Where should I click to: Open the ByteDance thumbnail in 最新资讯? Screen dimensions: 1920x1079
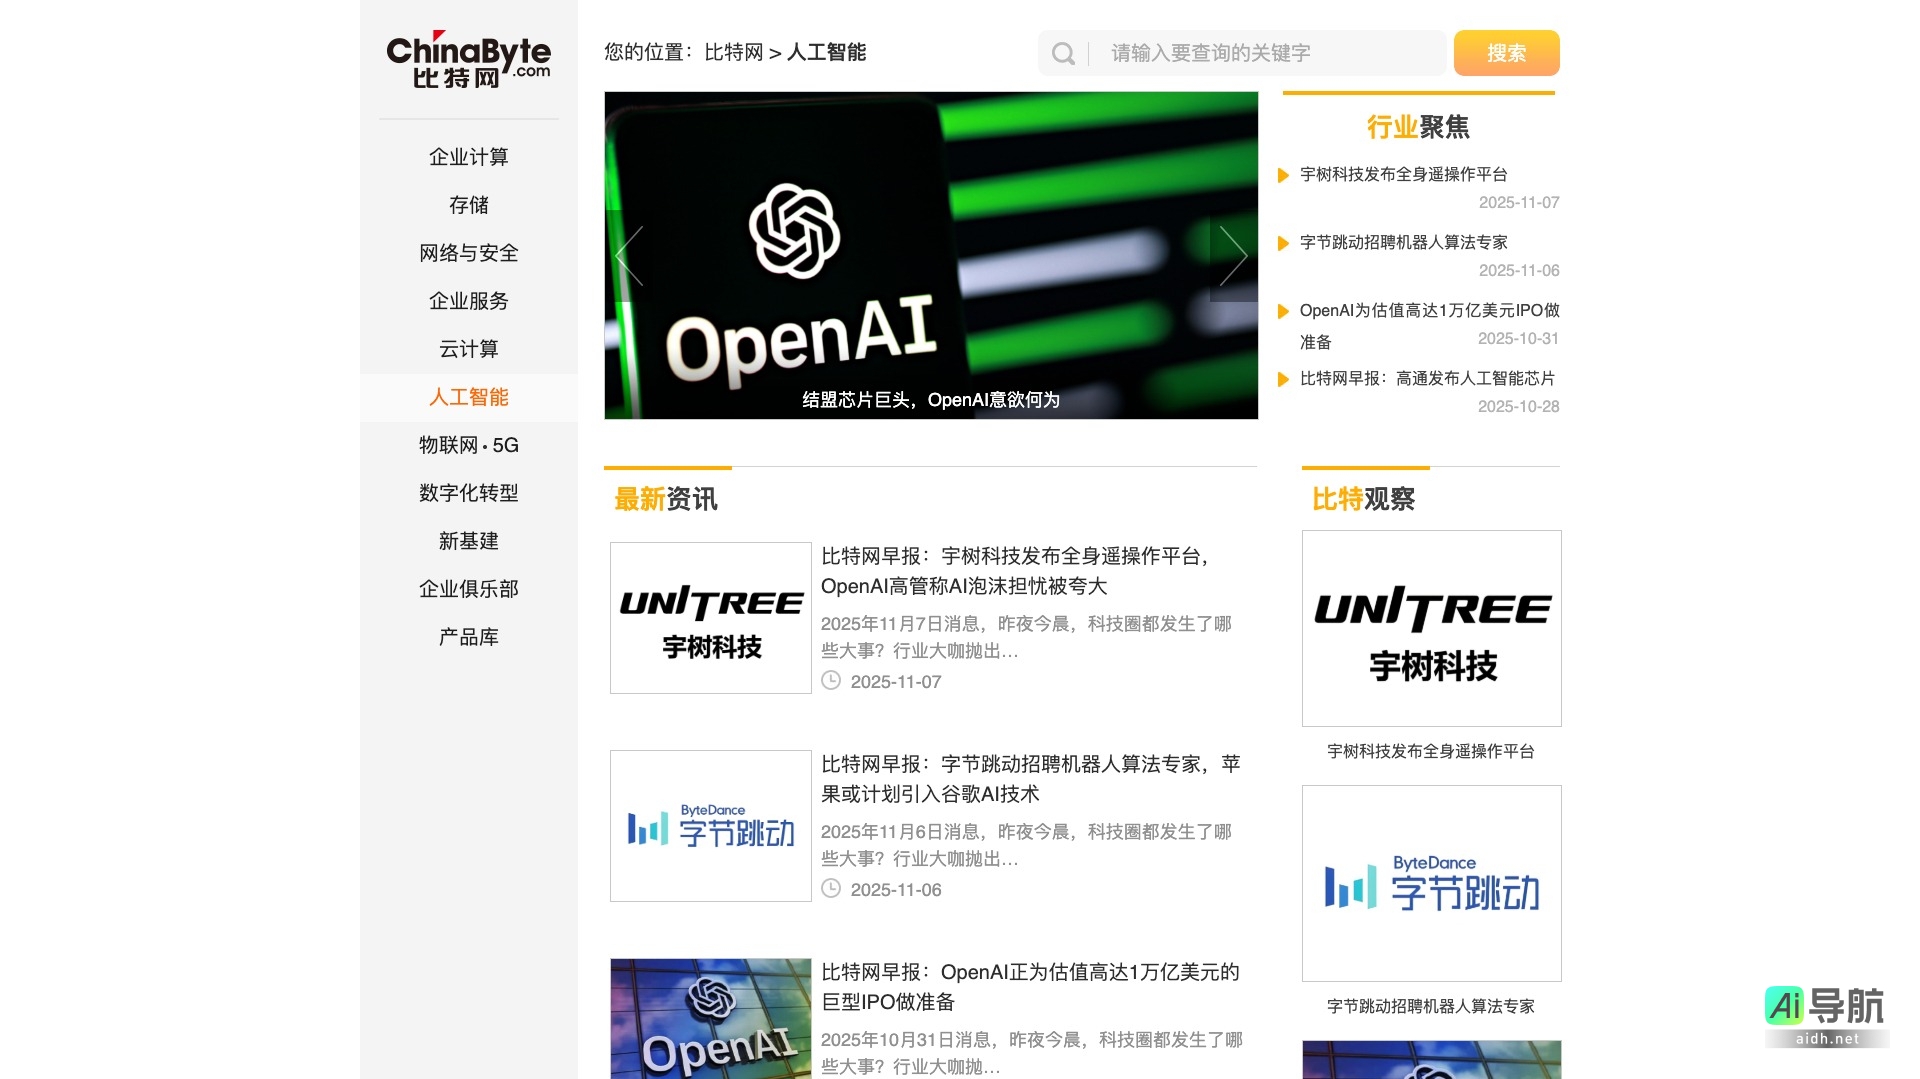710,826
